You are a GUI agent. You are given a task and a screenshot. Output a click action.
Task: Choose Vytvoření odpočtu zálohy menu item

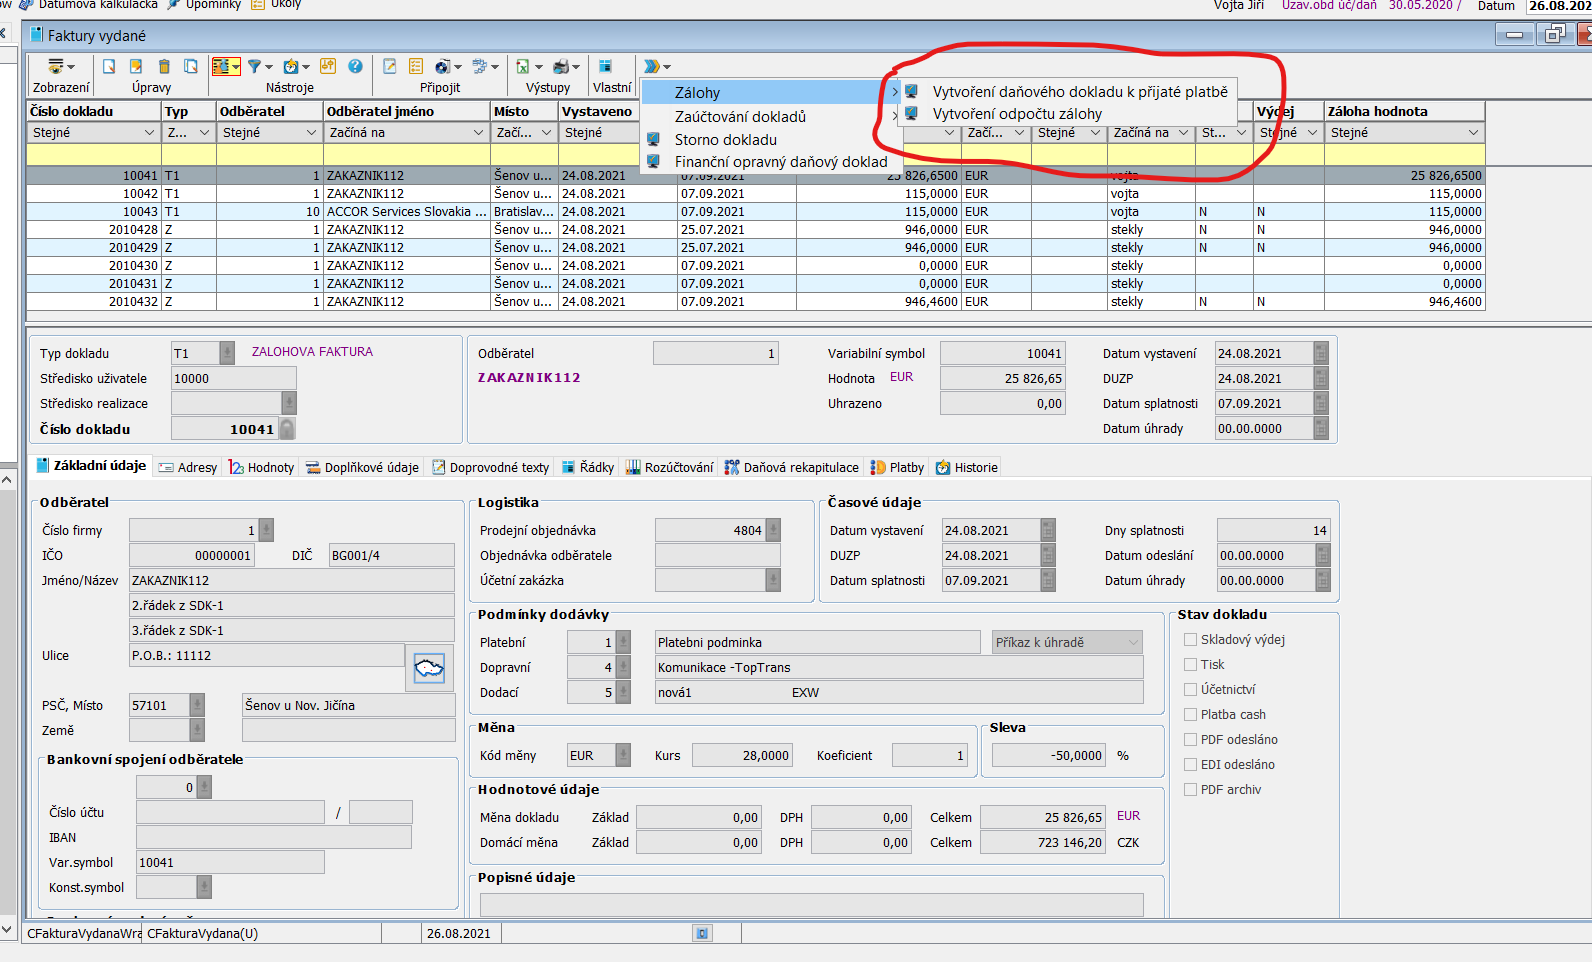click(x=1017, y=114)
